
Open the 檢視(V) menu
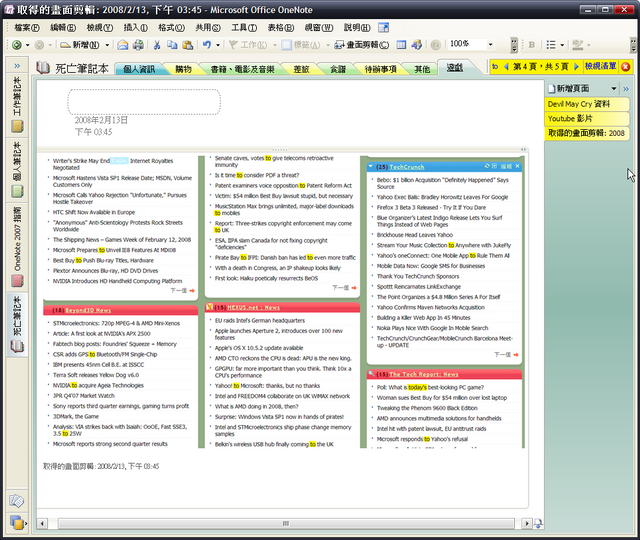coord(100,28)
